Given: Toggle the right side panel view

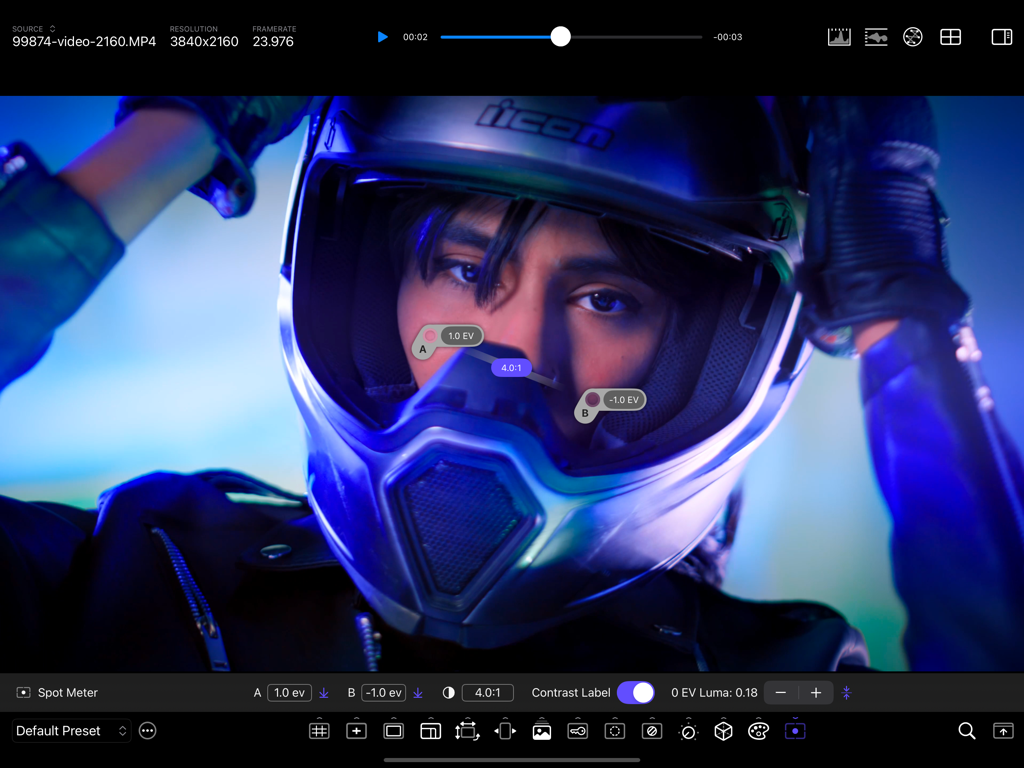Looking at the screenshot, I should tap(1001, 36).
